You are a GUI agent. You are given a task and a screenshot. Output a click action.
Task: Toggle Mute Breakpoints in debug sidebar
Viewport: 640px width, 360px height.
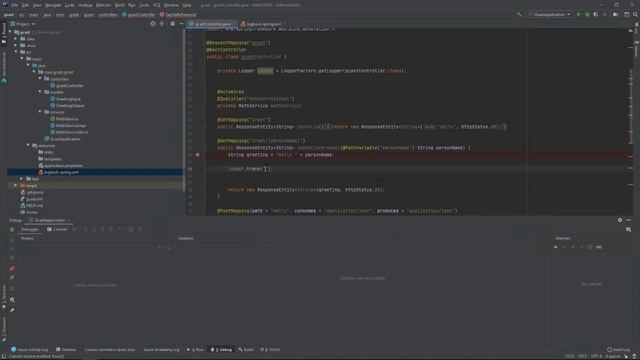coord(12,278)
